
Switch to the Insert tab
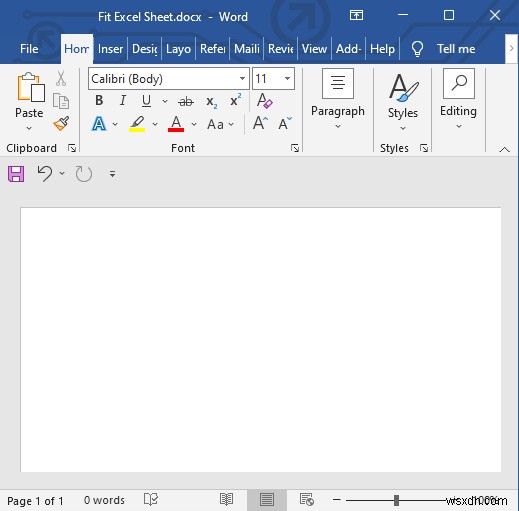click(x=110, y=49)
